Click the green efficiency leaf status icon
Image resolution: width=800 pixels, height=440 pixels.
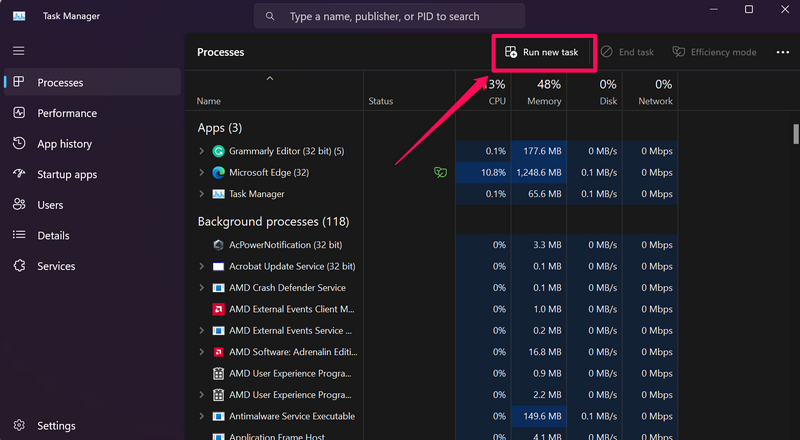tap(440, 172)
